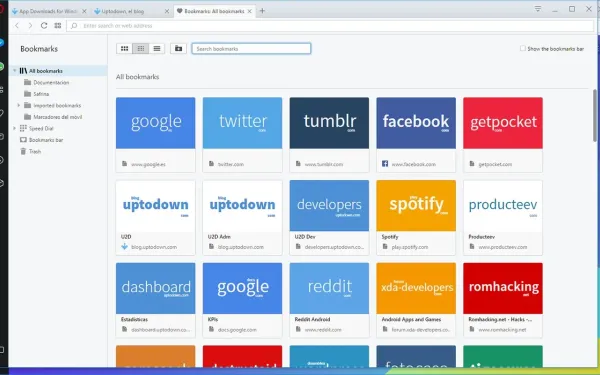
Task: Open the romhacking bookmark thumbnail
Action: point(503,288)
